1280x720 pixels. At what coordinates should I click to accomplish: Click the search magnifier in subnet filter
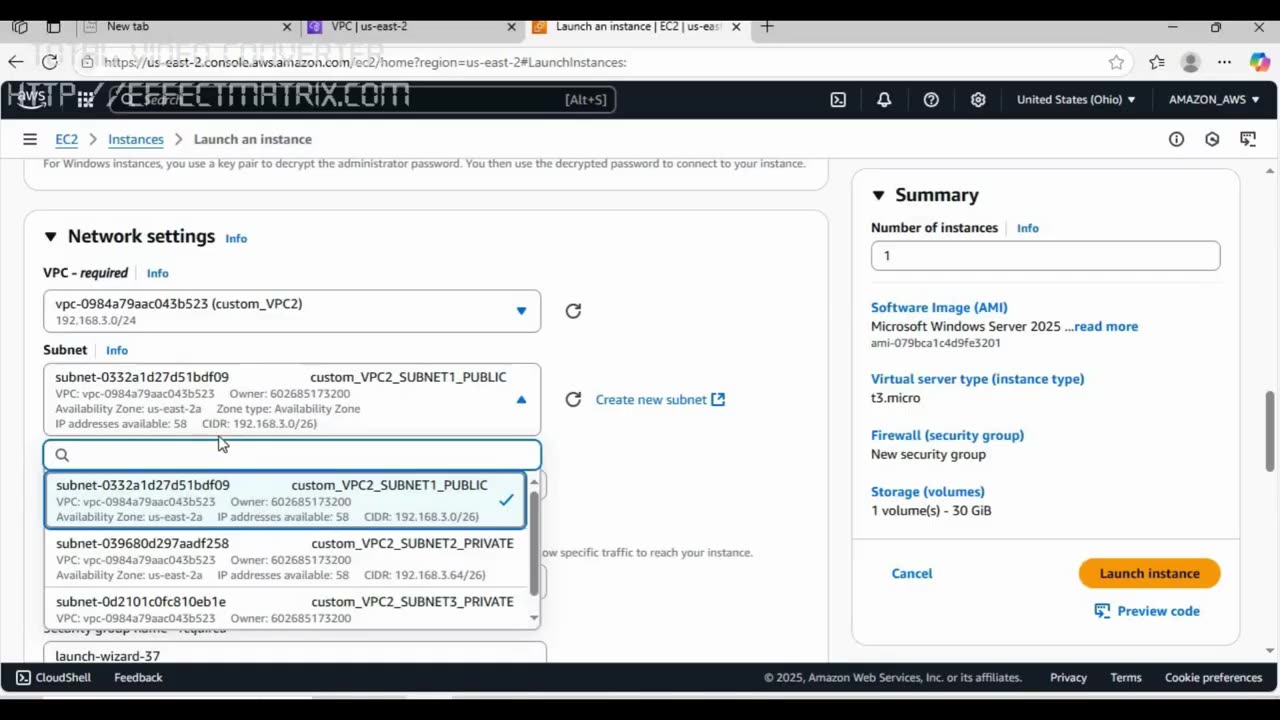62,455
